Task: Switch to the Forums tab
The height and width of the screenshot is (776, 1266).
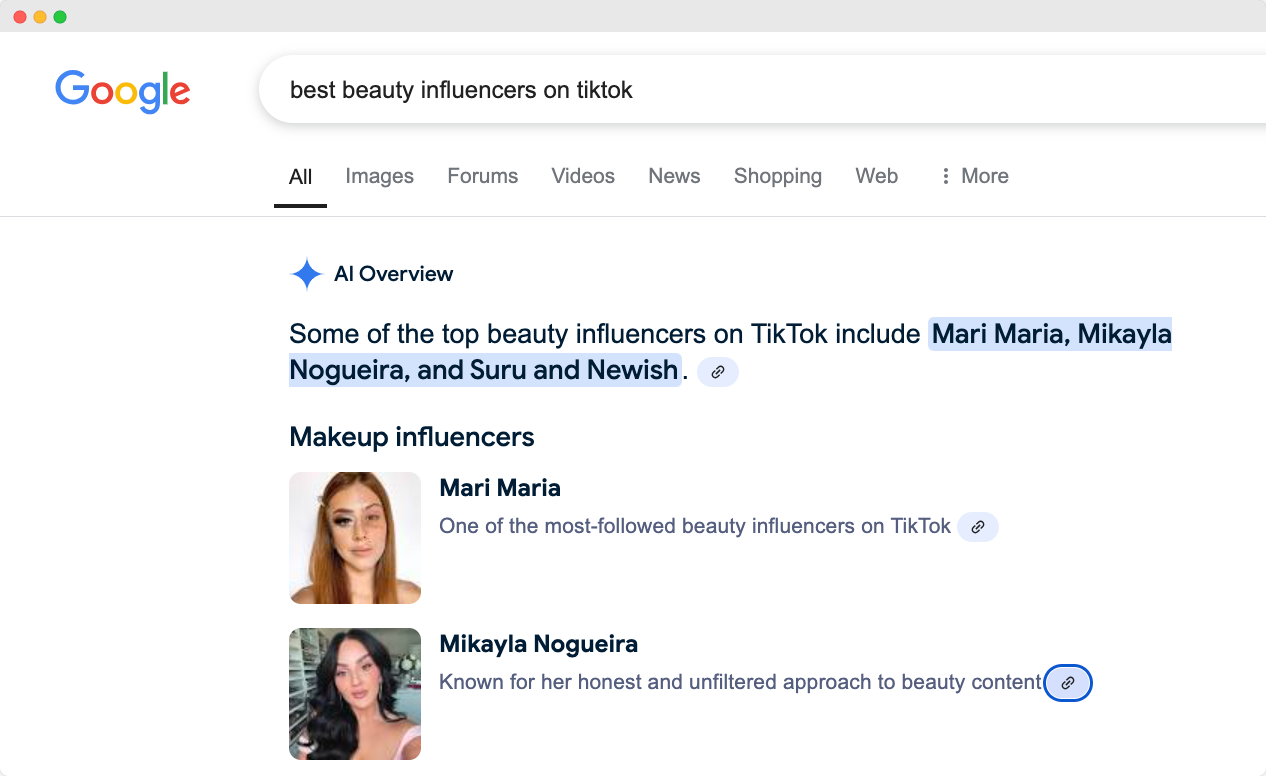Action: pyautogui.click(x=482, y=176)
